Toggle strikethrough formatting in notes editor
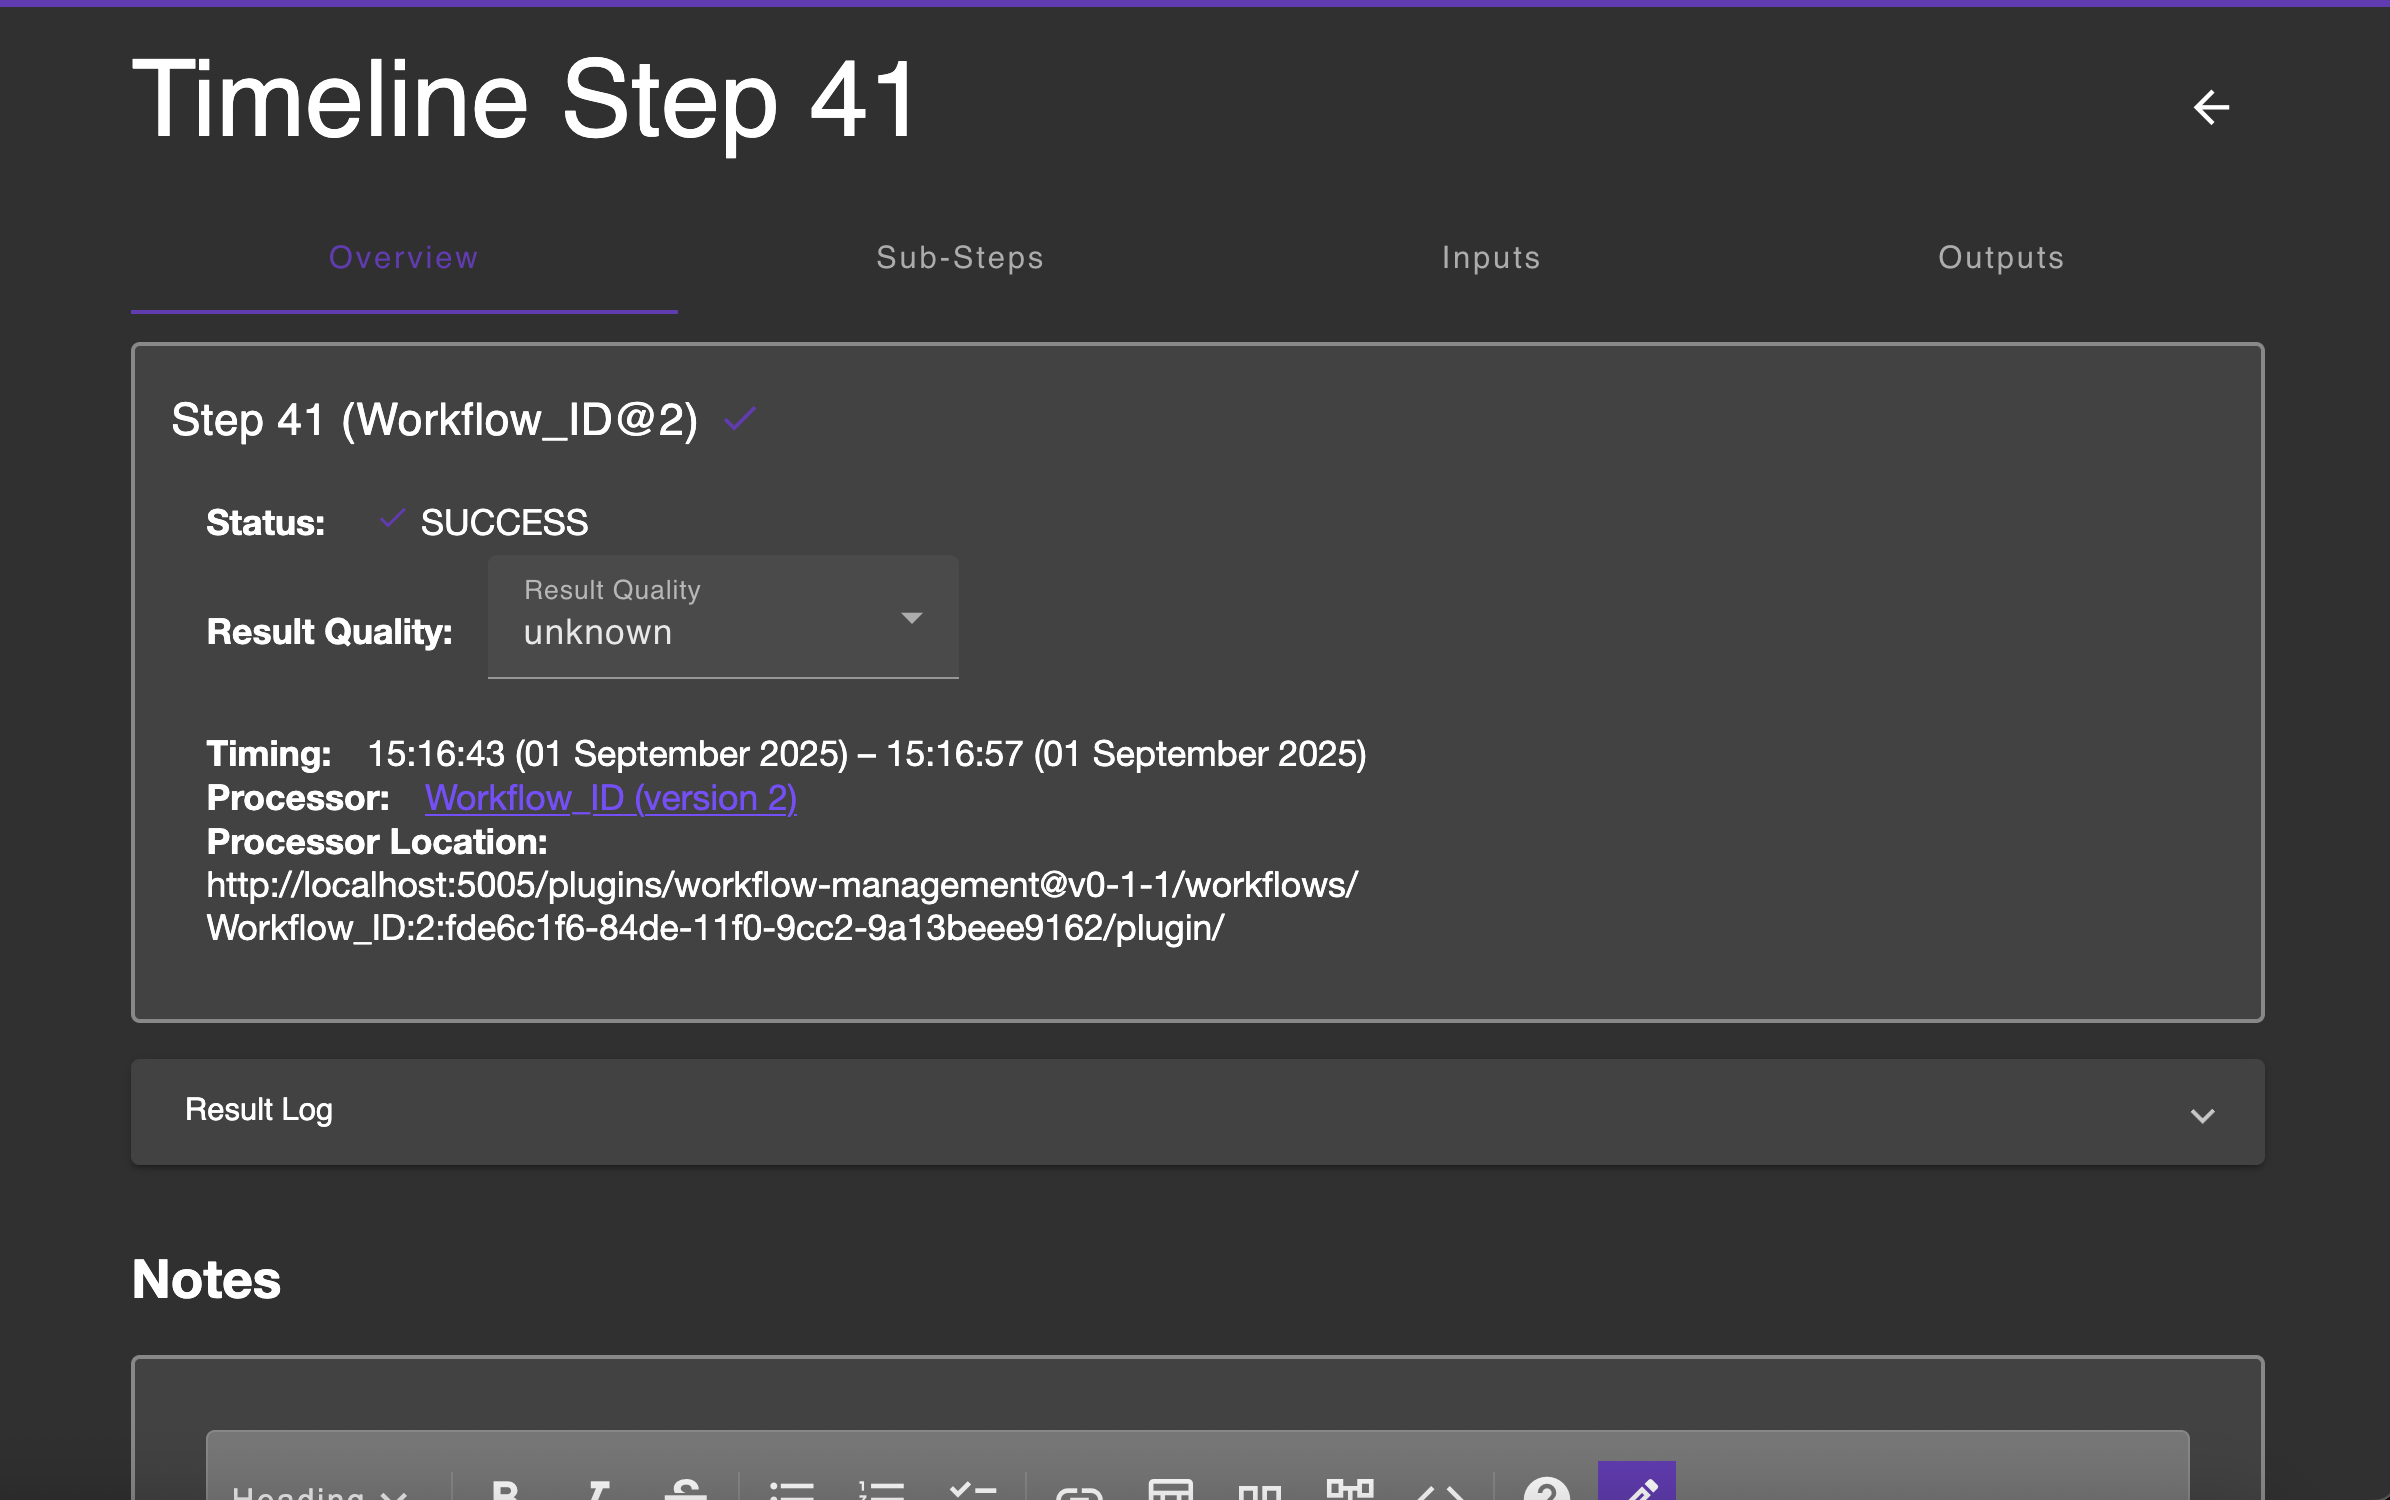The image size is (2390, 1500). coord(686,1490)
